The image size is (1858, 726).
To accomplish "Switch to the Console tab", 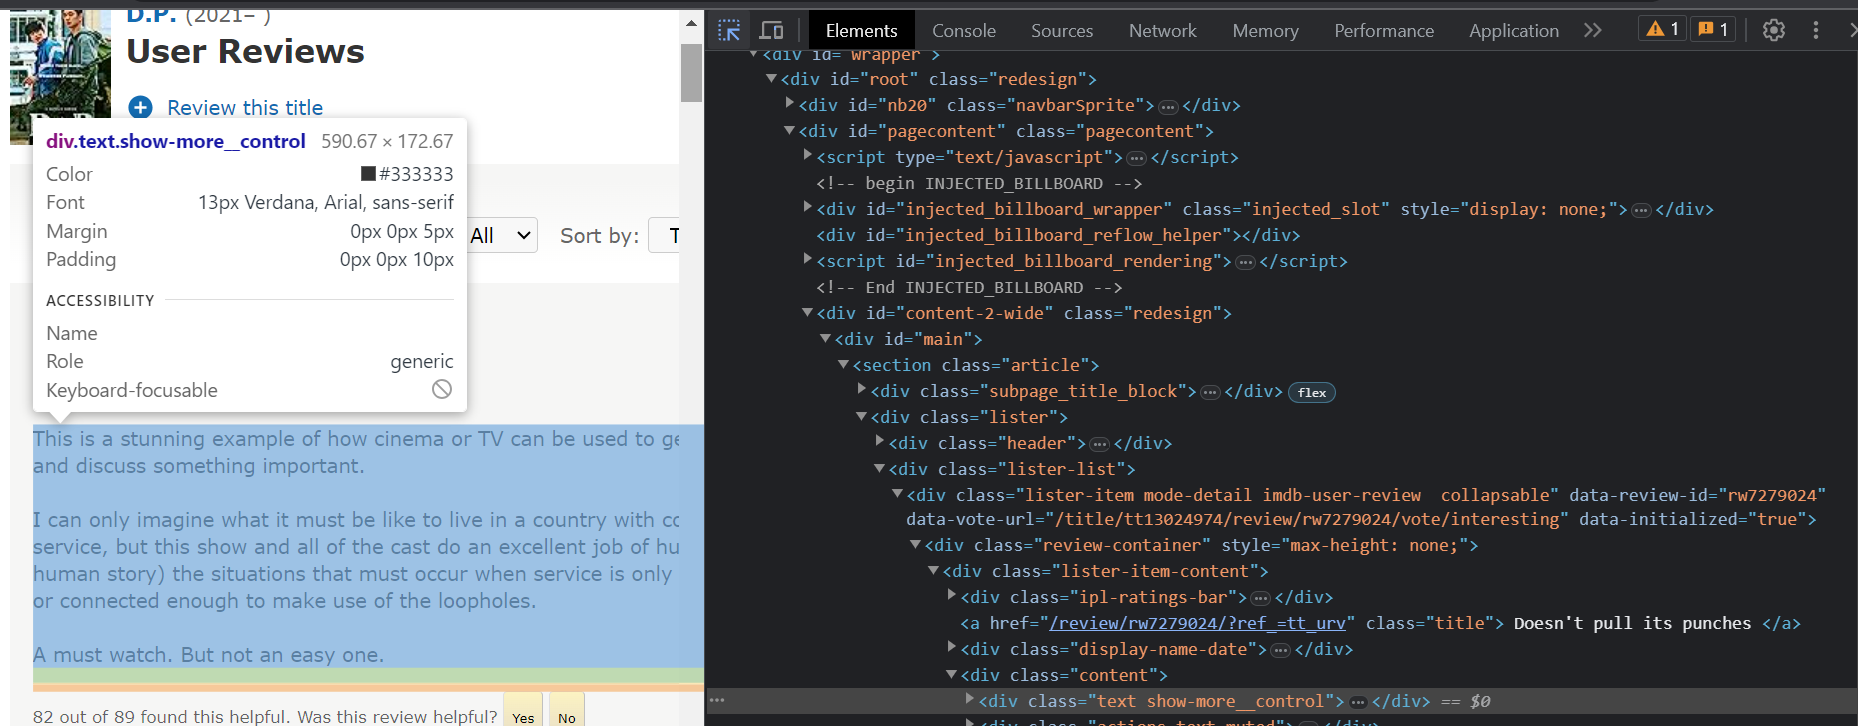I will pos(964,31).
